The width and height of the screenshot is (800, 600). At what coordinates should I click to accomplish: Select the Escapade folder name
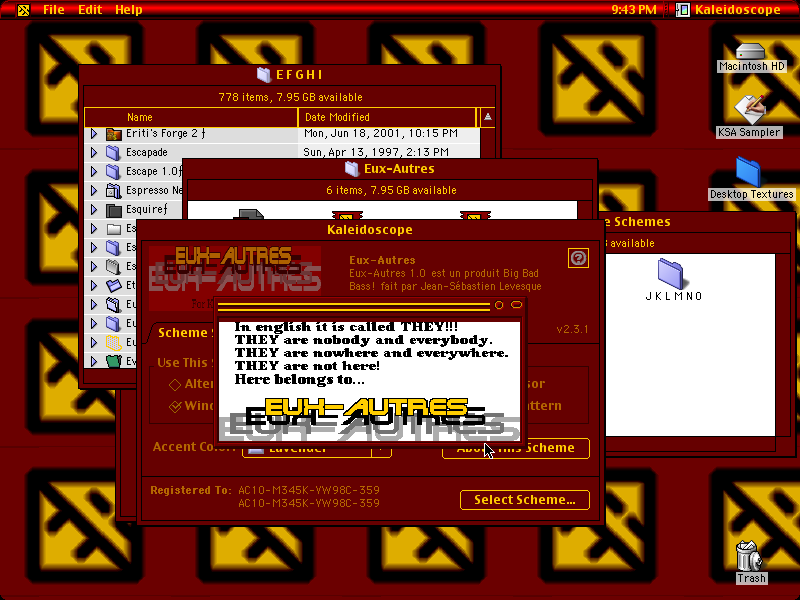146,153
